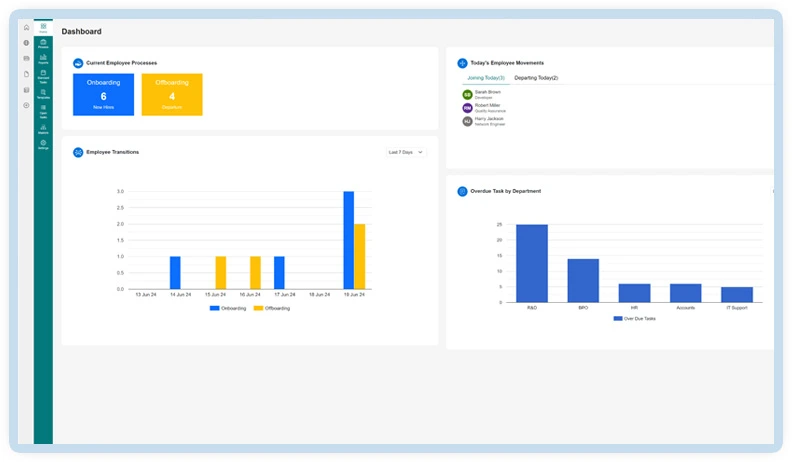Click the yellow Offboarding 4 card

point(172,94)
